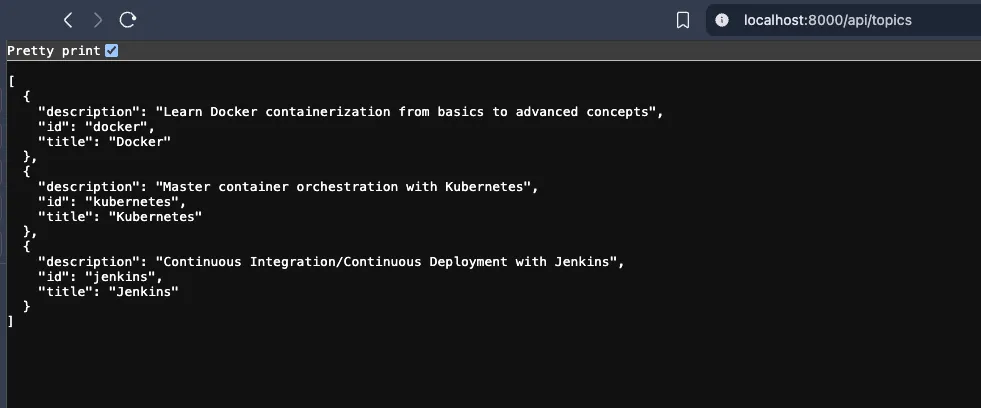
Task: Click the "docker" id value
Action: (119, 127)
